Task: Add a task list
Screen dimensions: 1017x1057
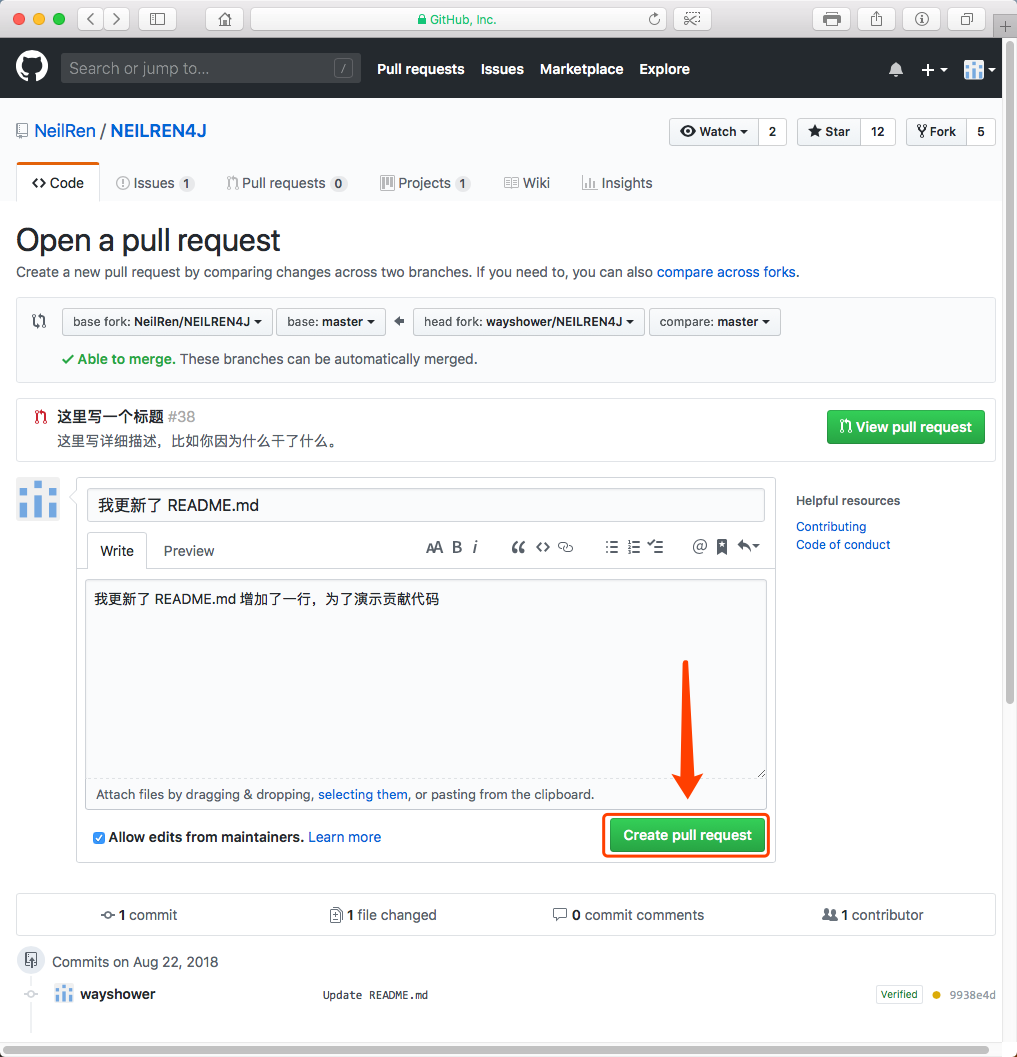Action: [x=656, y=547]
